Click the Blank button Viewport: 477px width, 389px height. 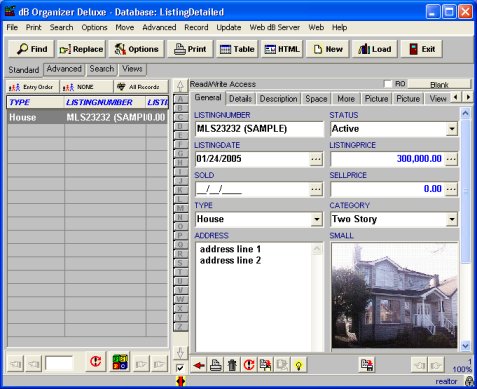(439, 85)
